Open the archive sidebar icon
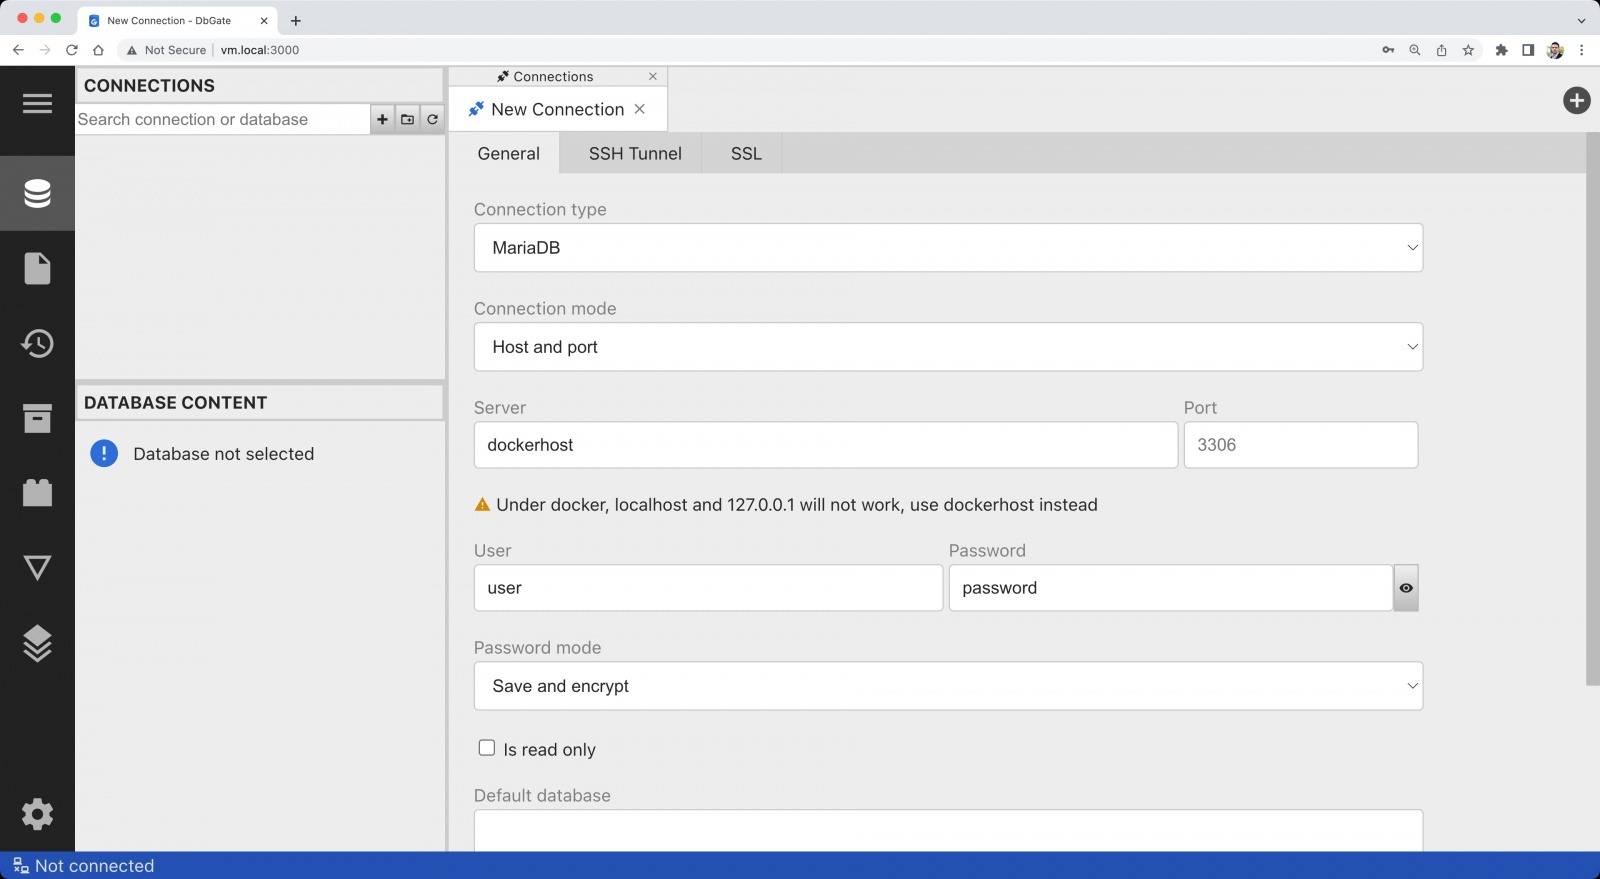 point(37,418)
